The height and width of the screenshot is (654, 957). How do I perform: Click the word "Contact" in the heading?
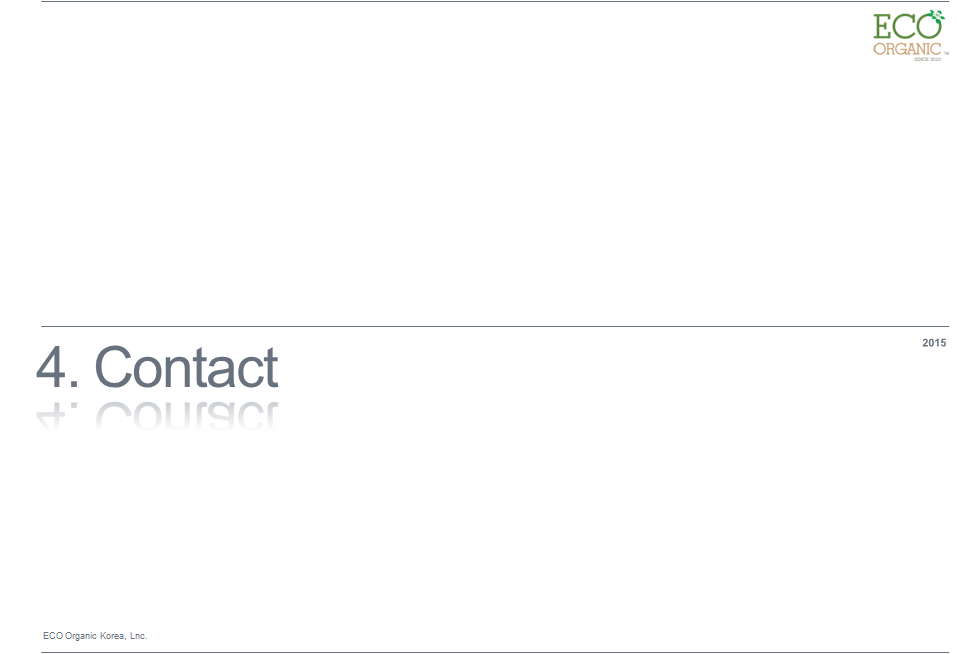(x=187, y=367)
